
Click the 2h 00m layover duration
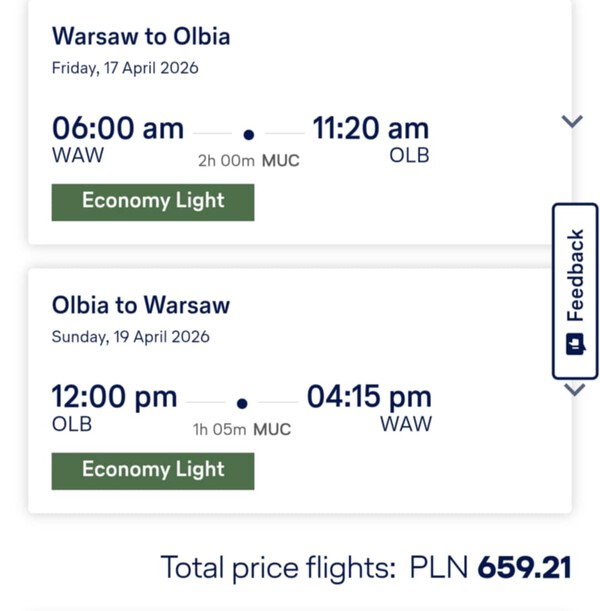[x=226, y=161]
